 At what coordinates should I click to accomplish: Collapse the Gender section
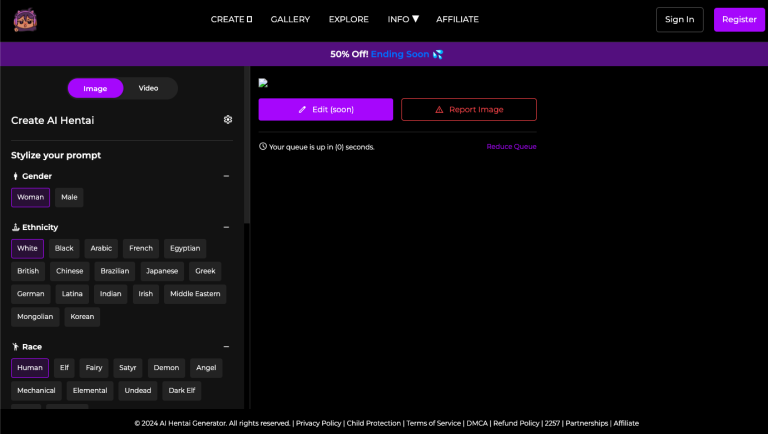226,176
